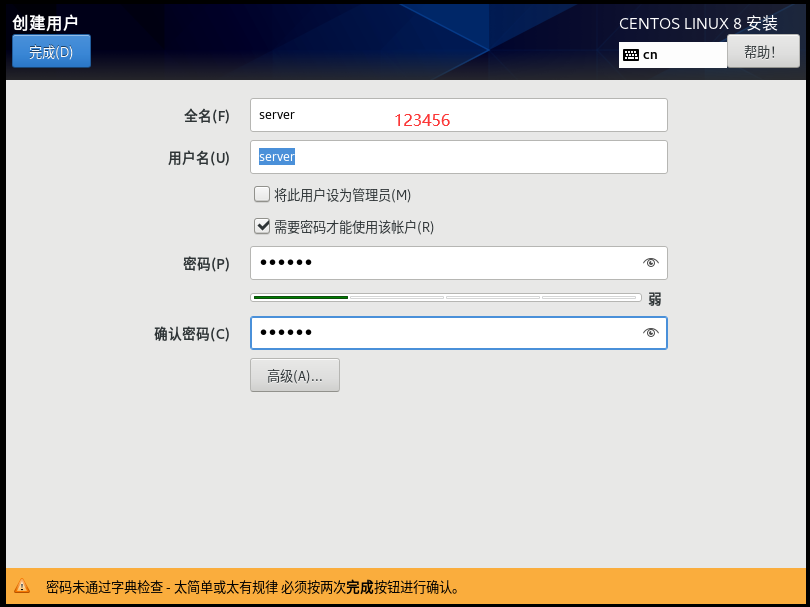
Task: Click the dictionary check warning message
Action: click(253, 587)
